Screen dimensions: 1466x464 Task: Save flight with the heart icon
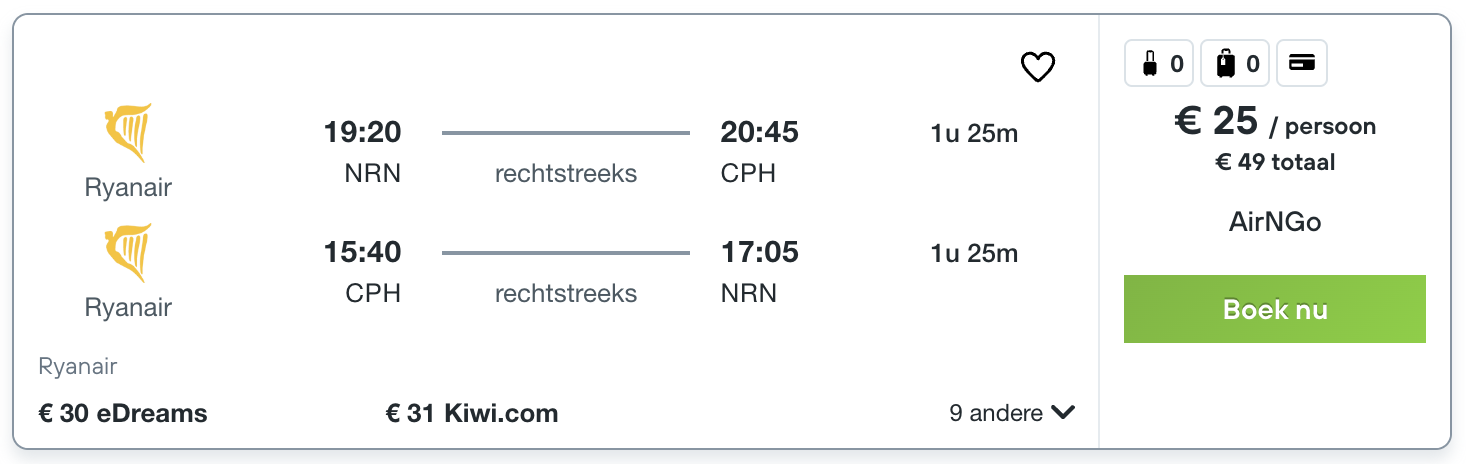pos(1038,68)
